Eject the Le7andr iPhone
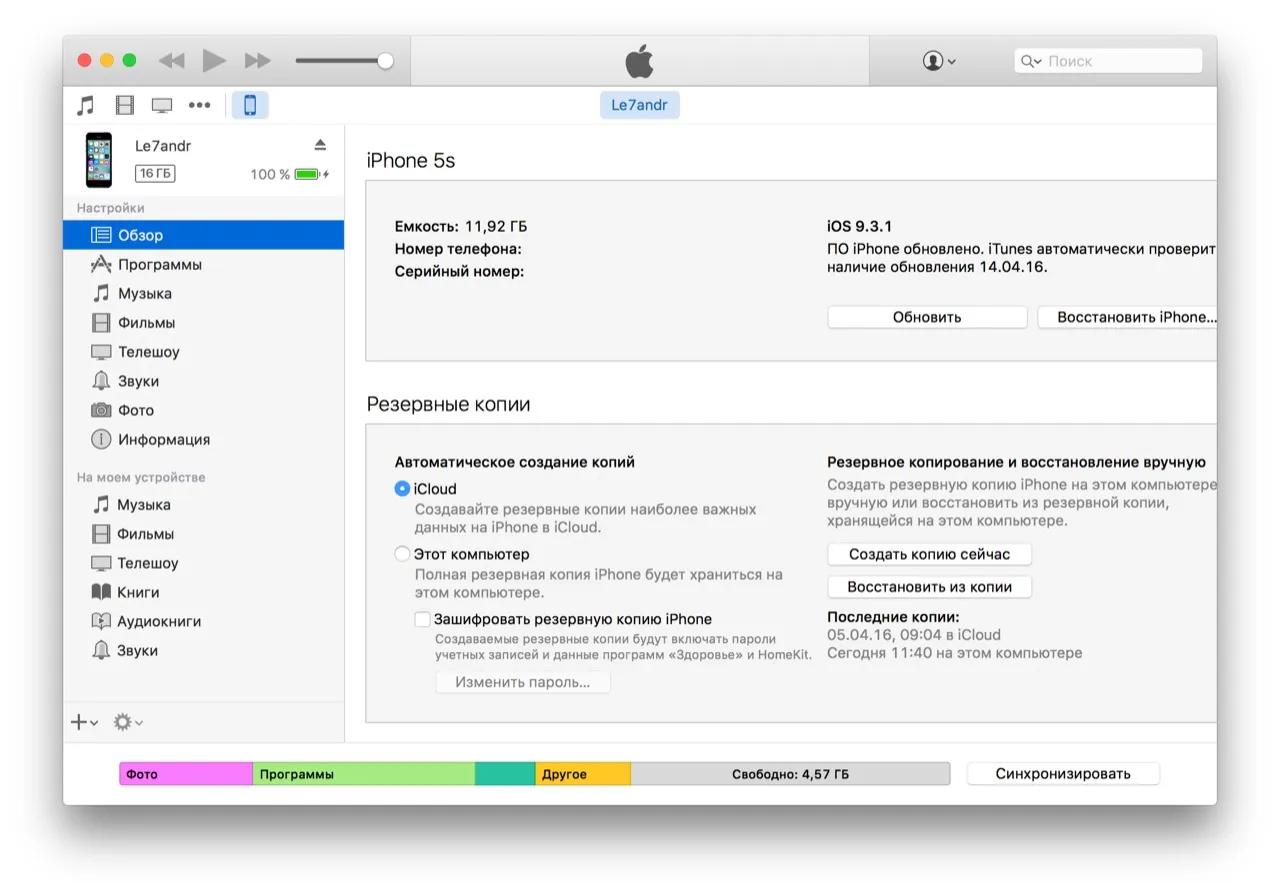Screen dimensions: 1280x895 click(x=320, y=145)
